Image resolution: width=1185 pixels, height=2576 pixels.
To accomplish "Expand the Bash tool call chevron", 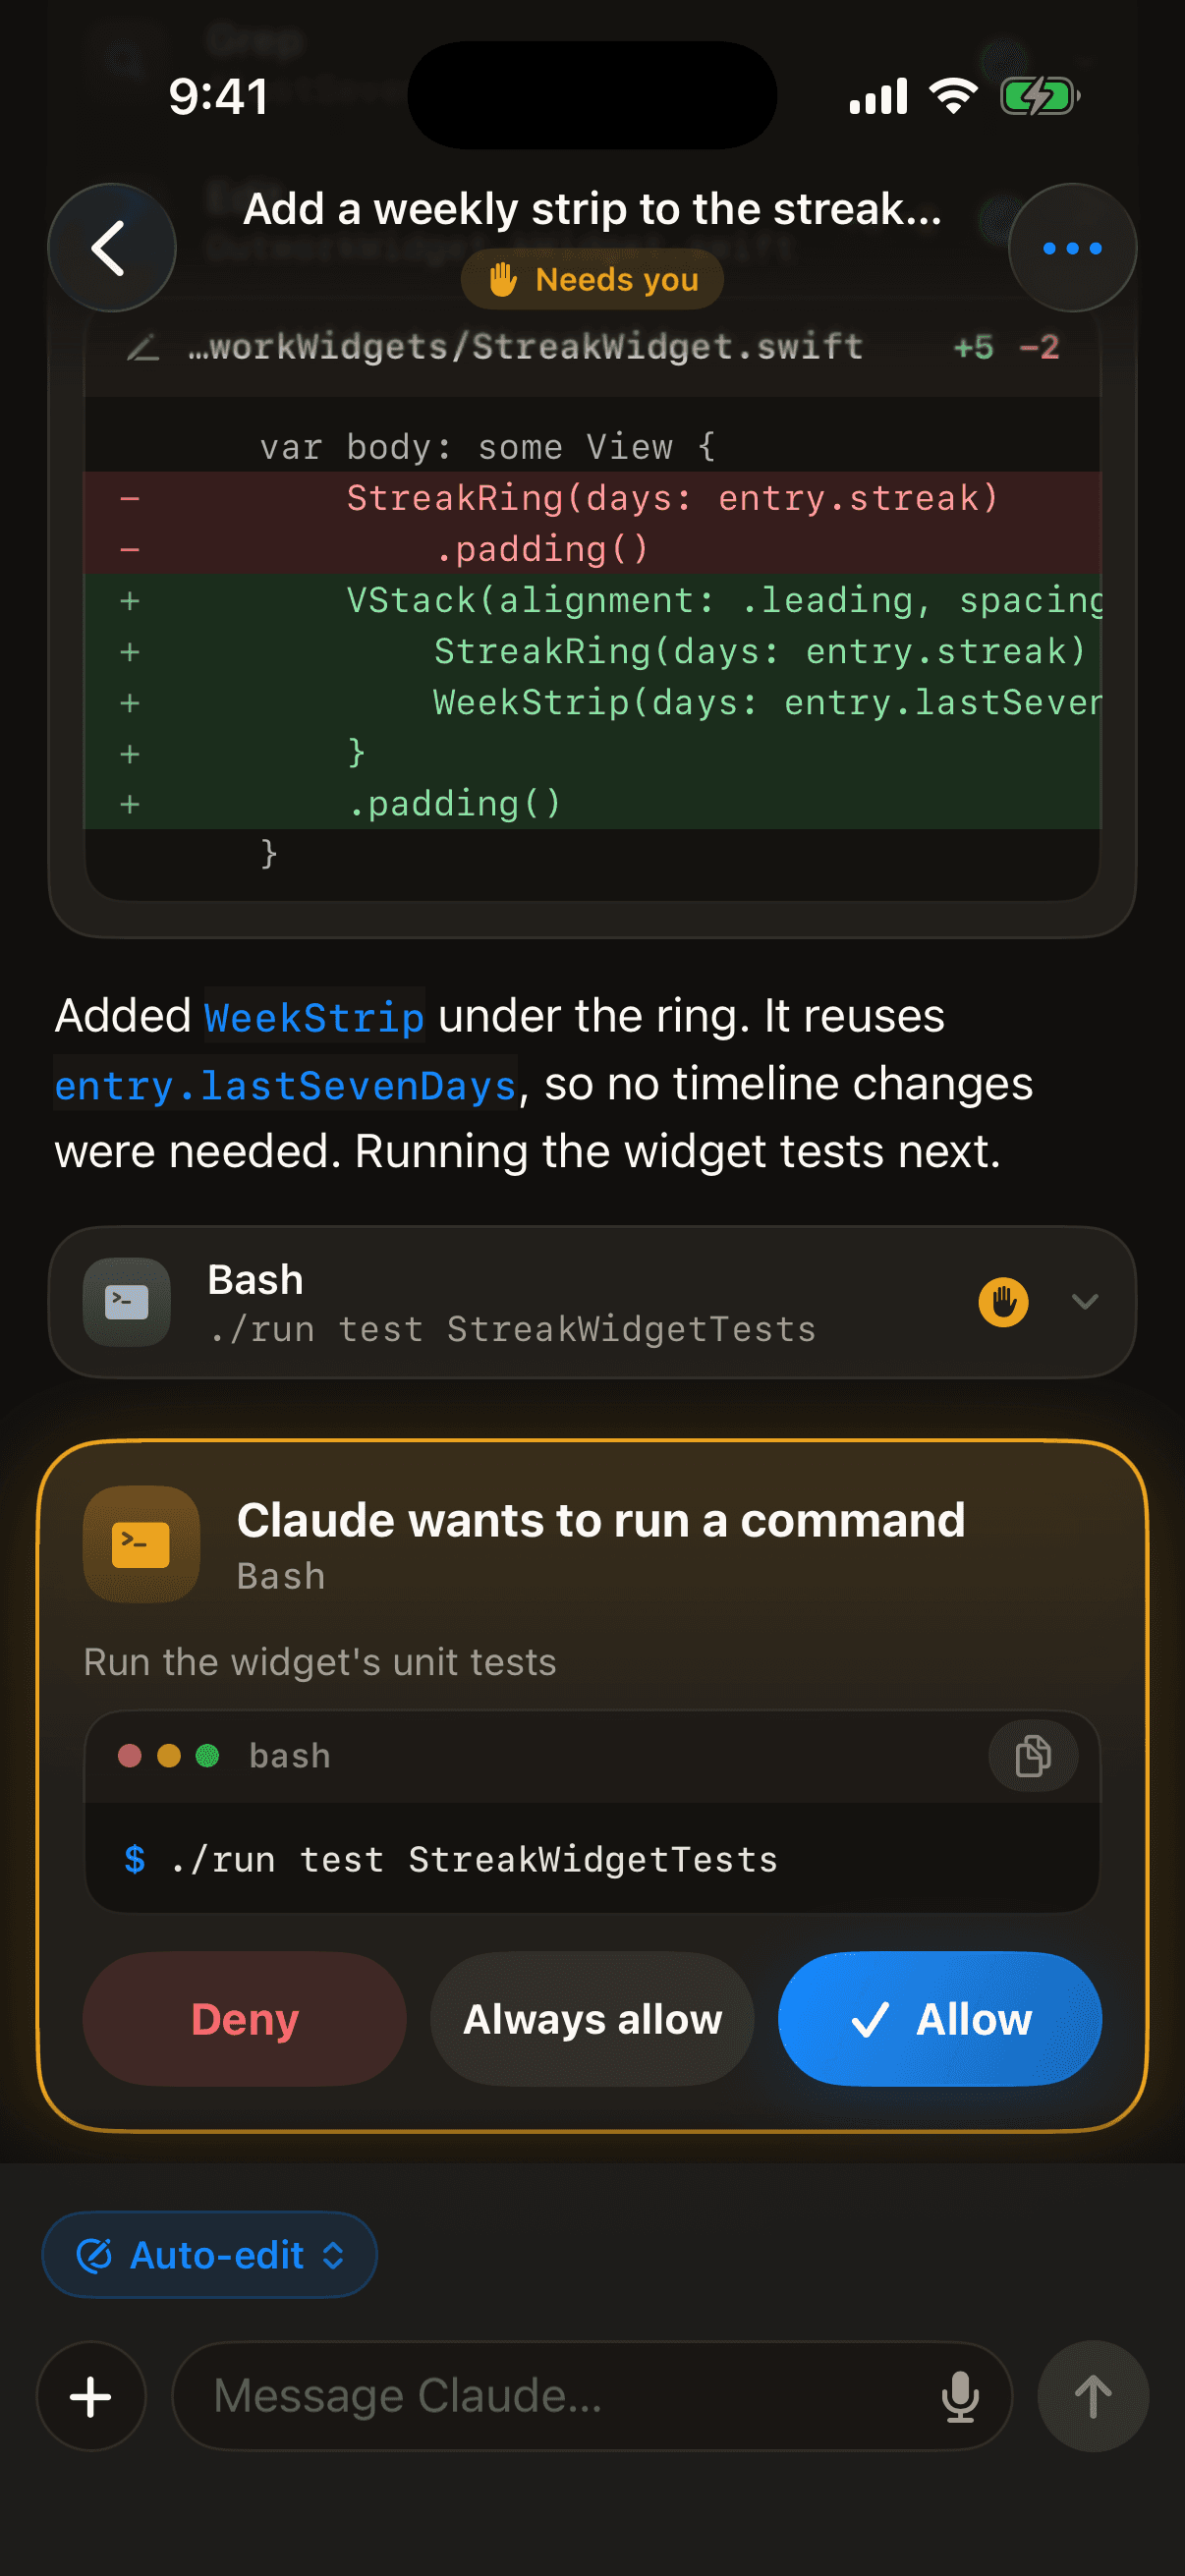I will 1085,1302.
